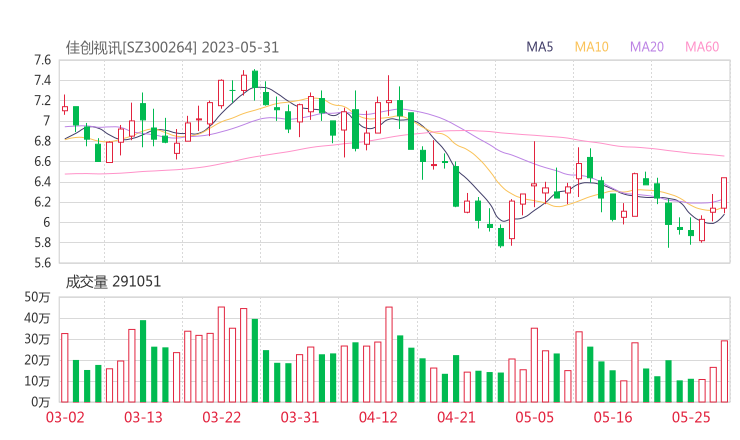
Task: Click the 6.8 price axis label
Action: click(42, 141)
